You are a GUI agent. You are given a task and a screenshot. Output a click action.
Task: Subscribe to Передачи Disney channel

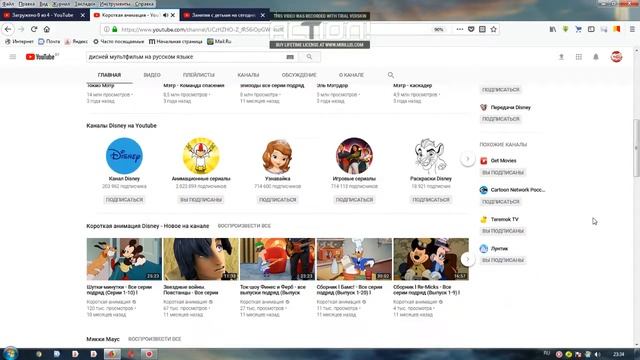pos(501,119)
